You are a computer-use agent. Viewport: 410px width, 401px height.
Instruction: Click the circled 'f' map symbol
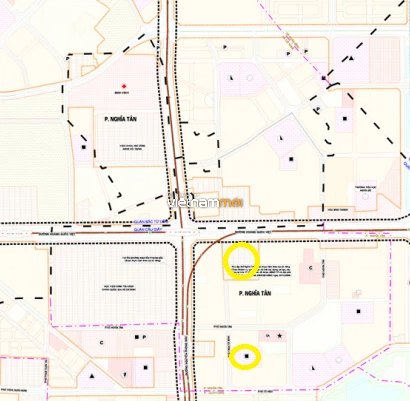tap(125, 374)
